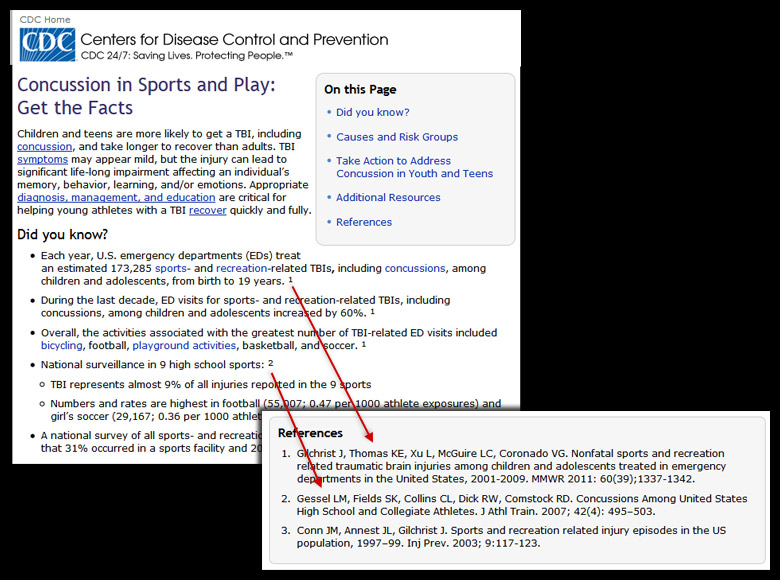Click footnote 2 after 'National surveillance in 9 high school sports'
The image size is (780, 580).
[270, 363]
